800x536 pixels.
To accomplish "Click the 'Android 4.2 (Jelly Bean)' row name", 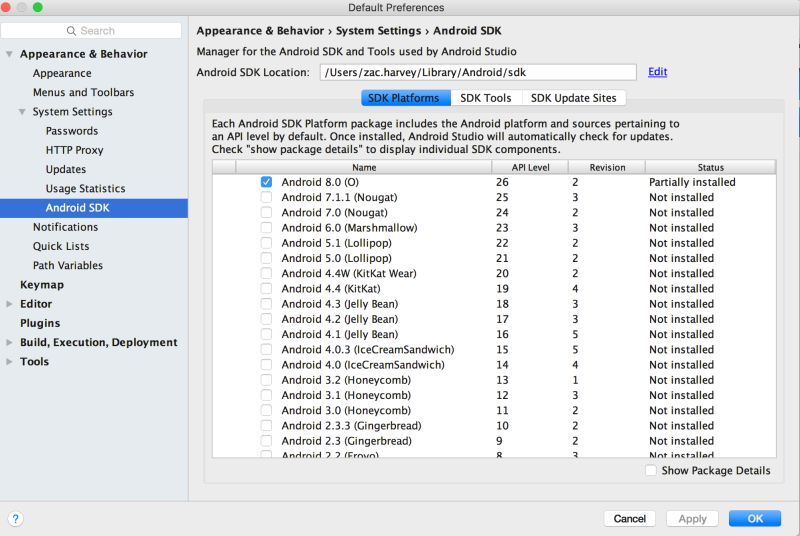I will 340,319.
